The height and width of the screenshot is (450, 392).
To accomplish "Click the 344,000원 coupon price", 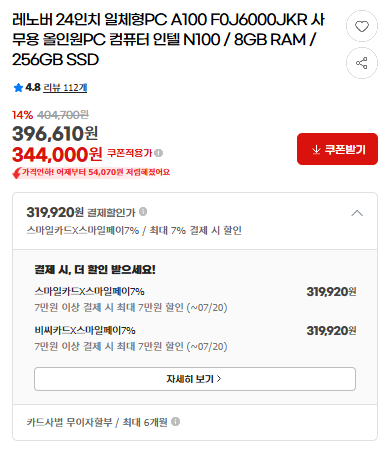I will click(x=57, y=154).
